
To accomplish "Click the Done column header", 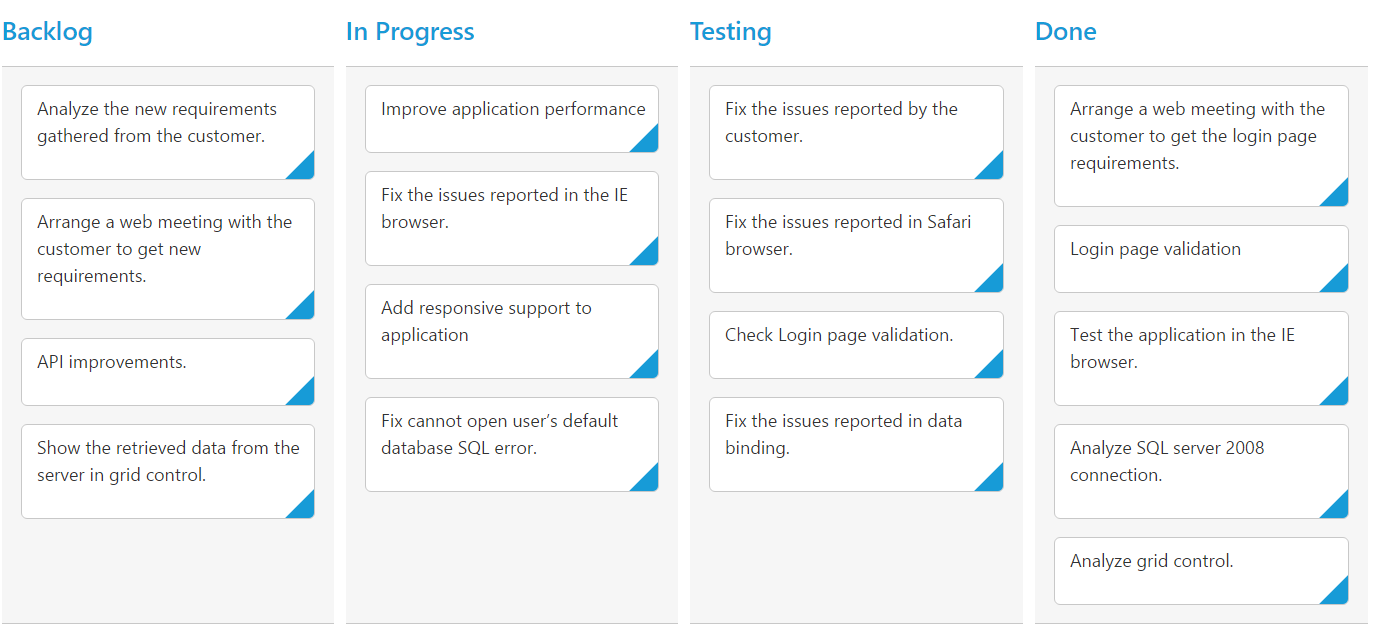I will pos(1065,32).
